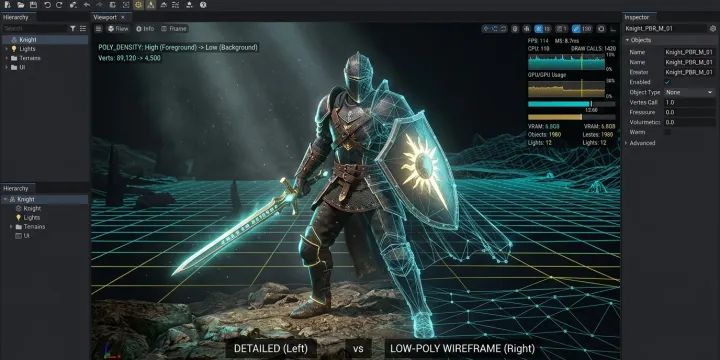Click the Redo clockwise arrow icon

point(59,5)
